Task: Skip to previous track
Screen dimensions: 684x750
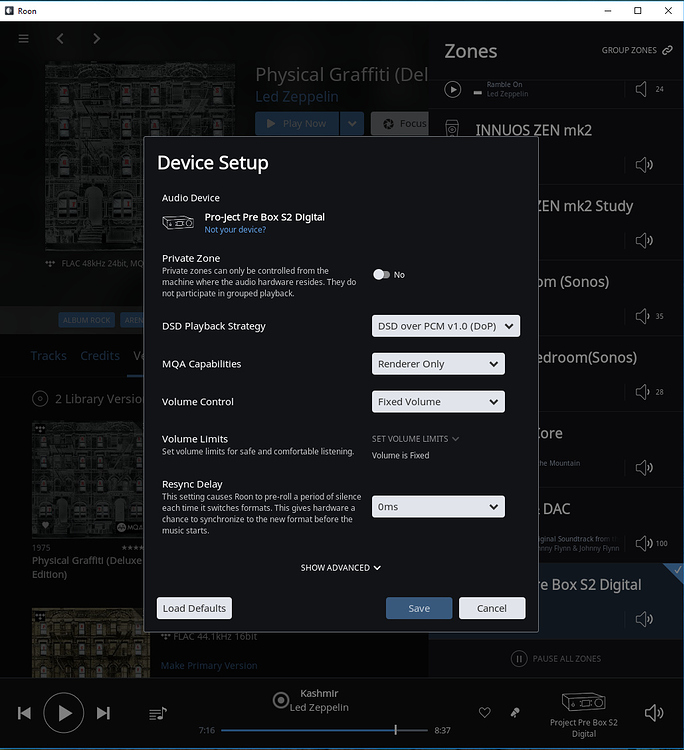Action: [x=24, y=713]
